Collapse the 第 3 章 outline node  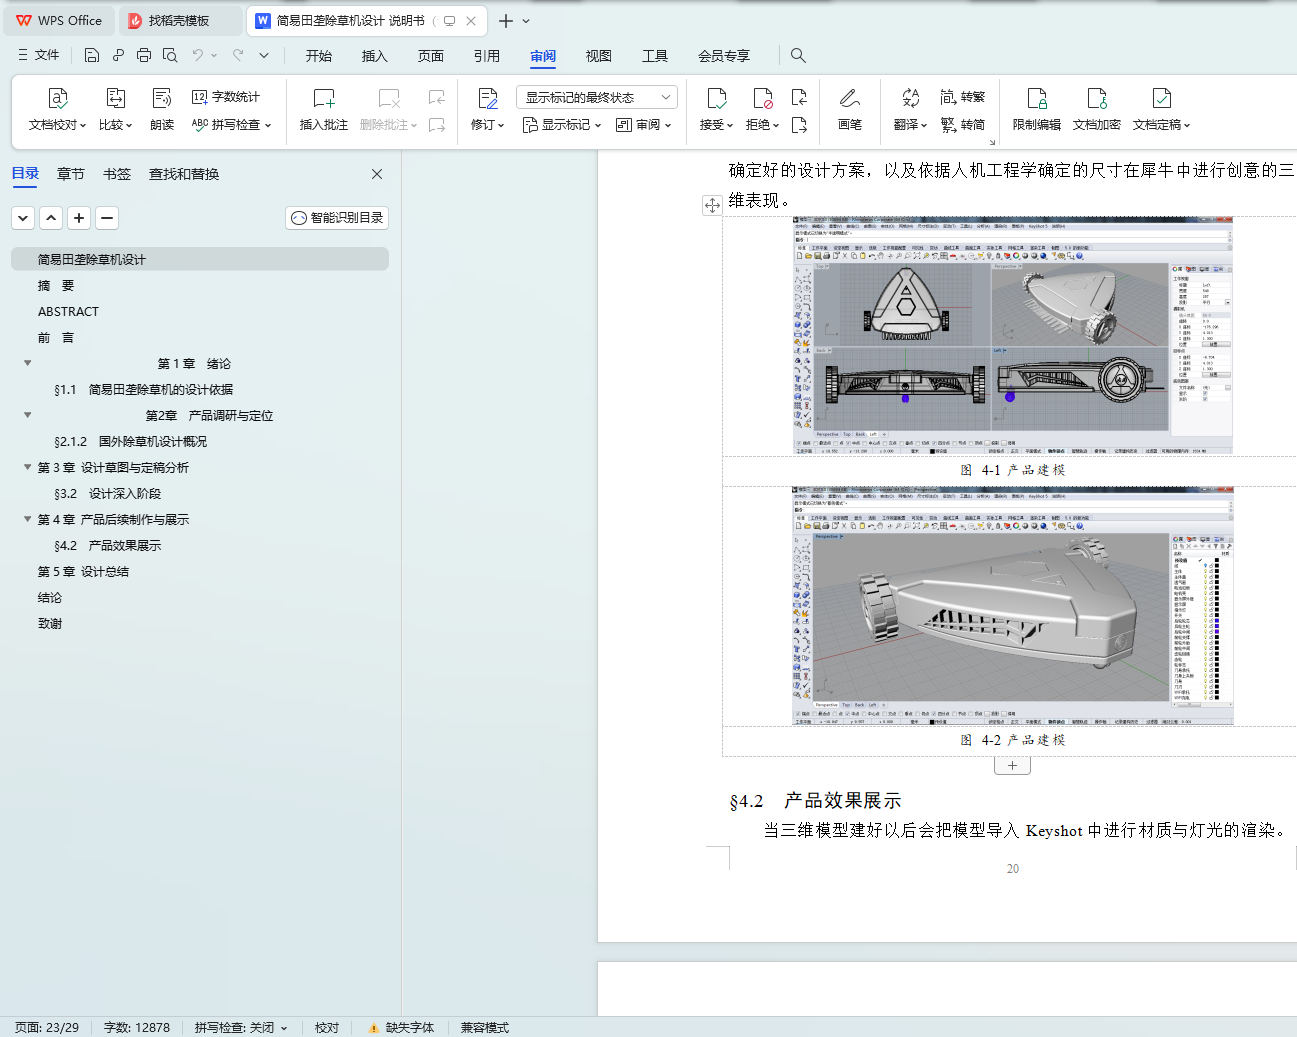[x=28, y=467]
